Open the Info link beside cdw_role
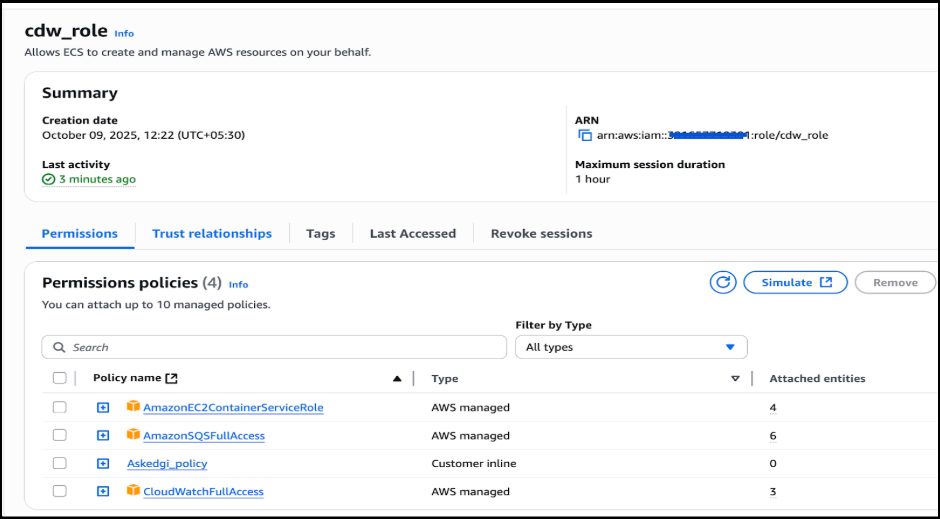 124,34
